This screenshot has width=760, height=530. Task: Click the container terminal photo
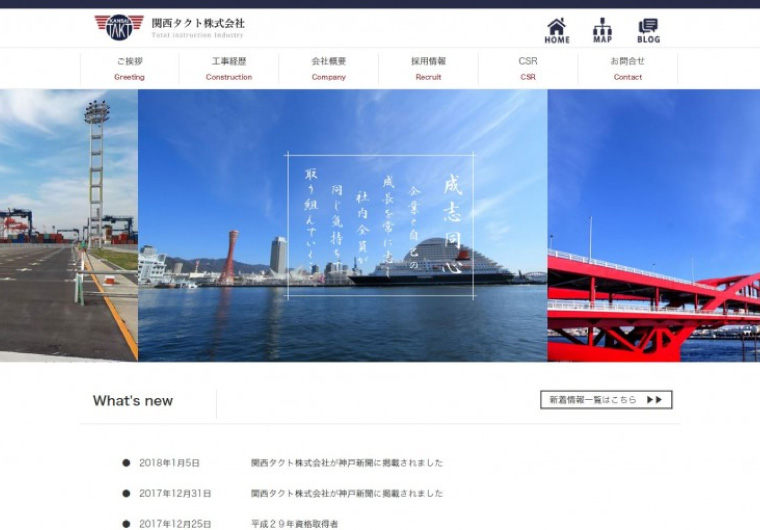69,225
